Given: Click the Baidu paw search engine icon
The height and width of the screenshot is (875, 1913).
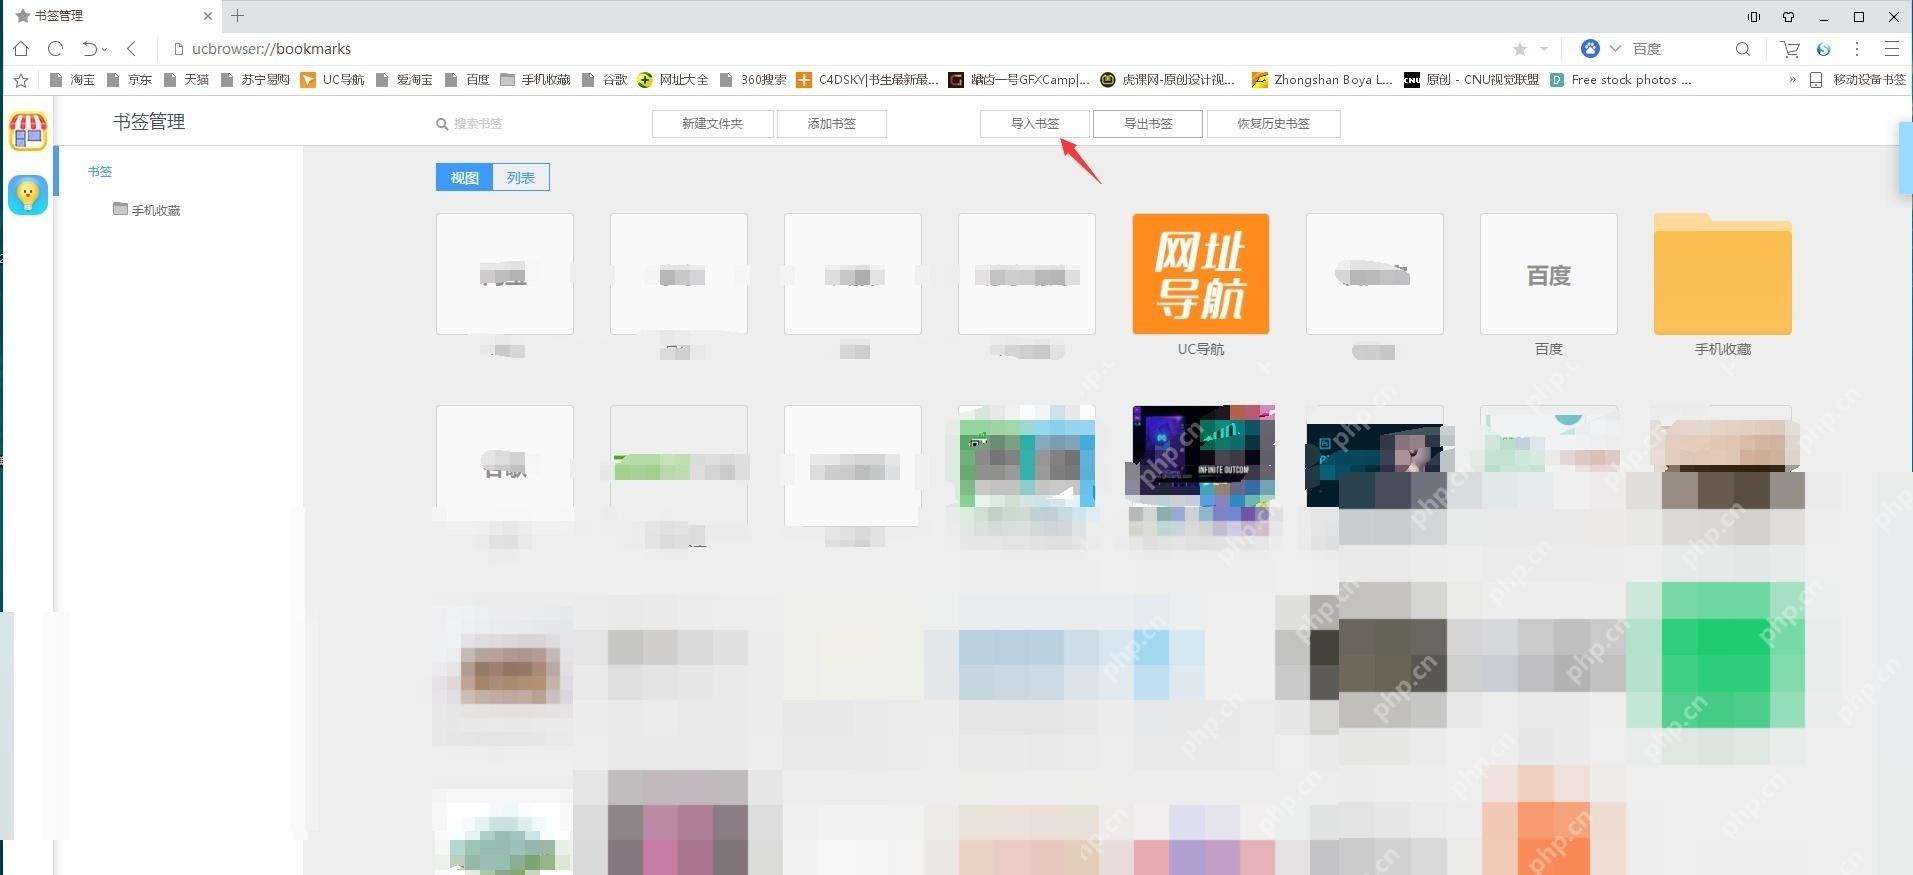Looking at the screenshot, I should point(1590,49).
